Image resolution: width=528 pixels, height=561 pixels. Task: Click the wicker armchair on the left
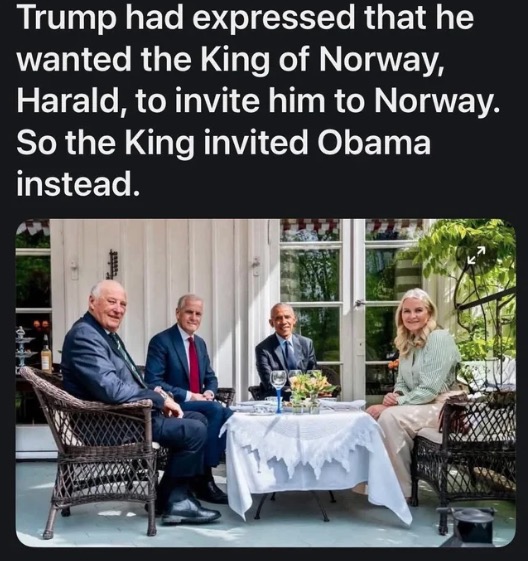(x=89, y=447)
